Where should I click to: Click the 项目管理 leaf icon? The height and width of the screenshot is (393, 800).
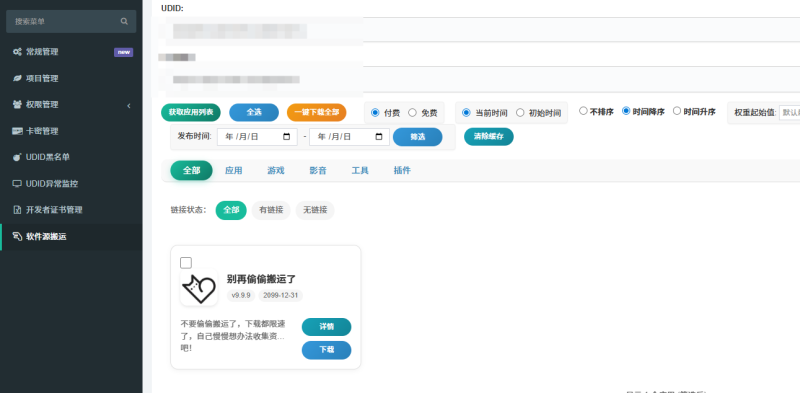point(17,79)
